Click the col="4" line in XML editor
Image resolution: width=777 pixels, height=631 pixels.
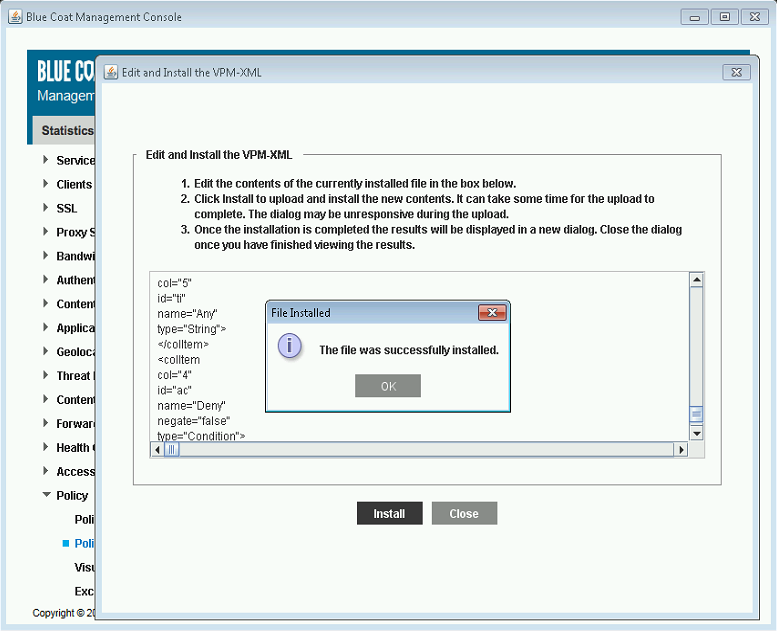pos(174,375)
